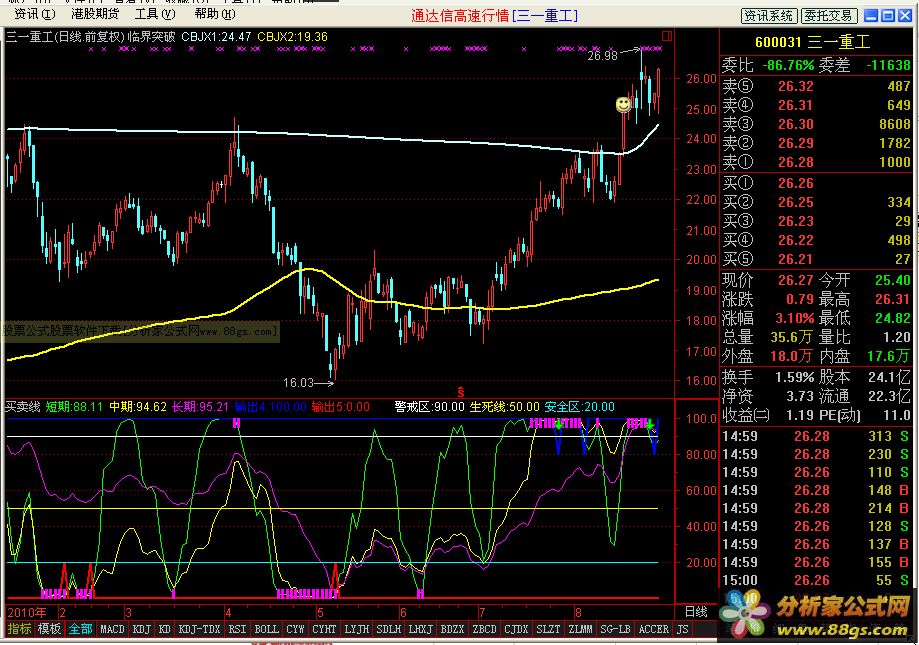
Task: Select the ACCER indicator tab
Action: (653, 629)
